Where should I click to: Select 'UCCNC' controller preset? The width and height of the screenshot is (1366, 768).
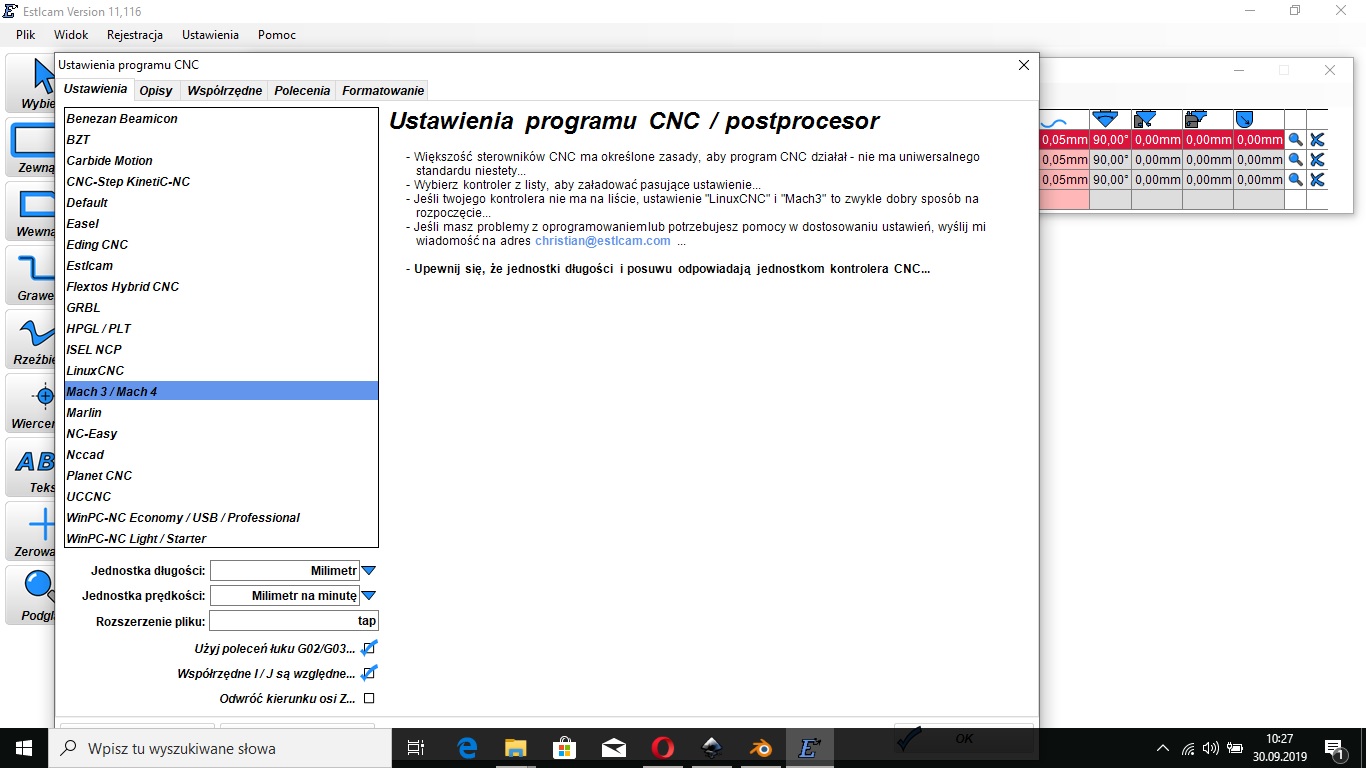point(221,497)
